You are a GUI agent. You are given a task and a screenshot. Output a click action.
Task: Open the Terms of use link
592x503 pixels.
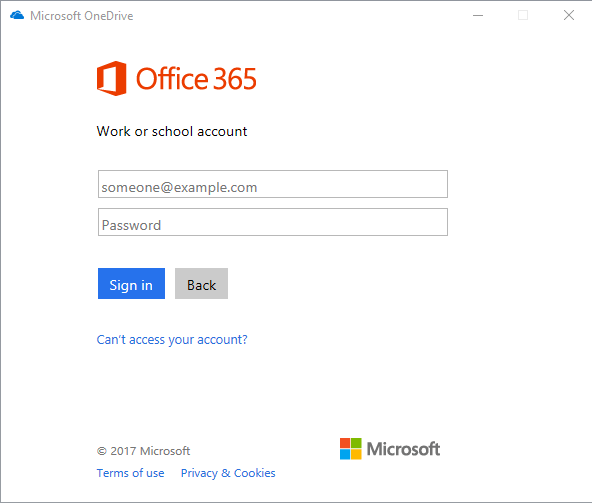point(130,473)
